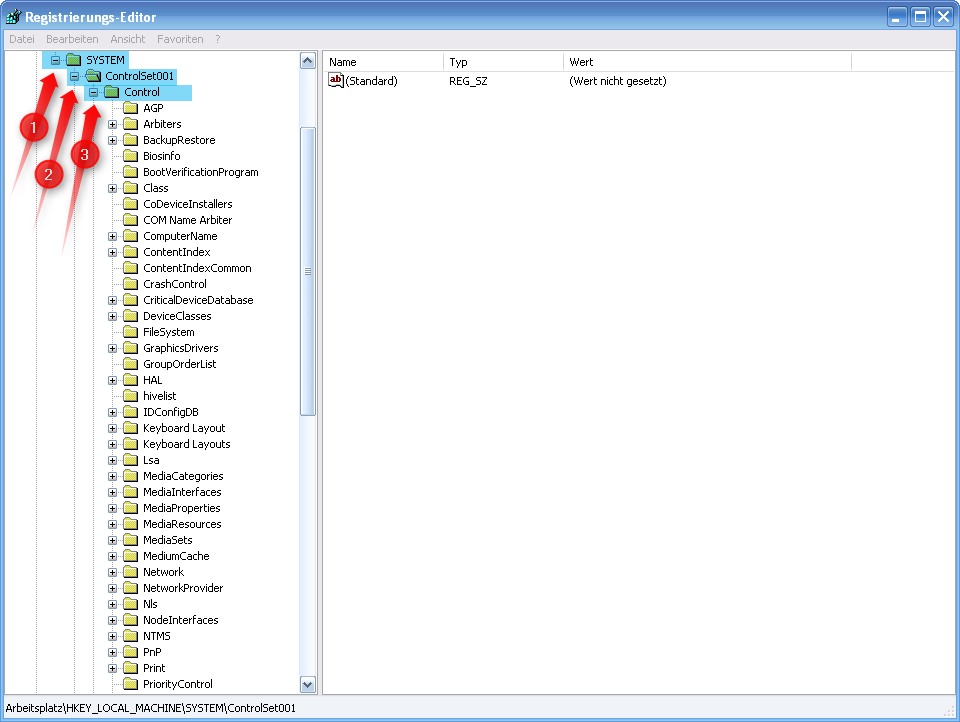Expand the Class registry key
This screenshot has width=960, height=722.
pos(112,187)
